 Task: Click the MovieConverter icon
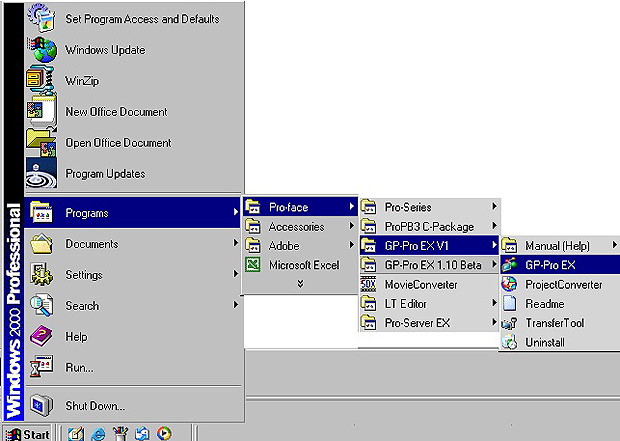click(x=368, y=284)
